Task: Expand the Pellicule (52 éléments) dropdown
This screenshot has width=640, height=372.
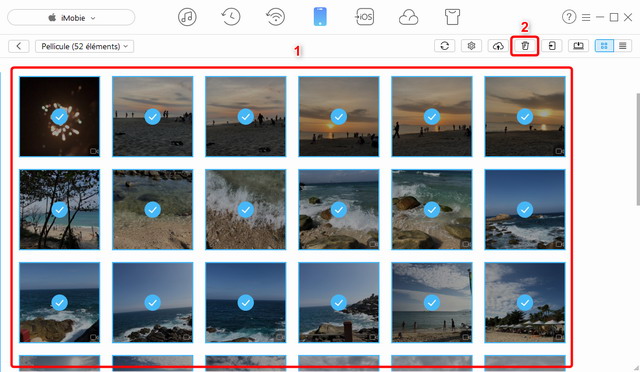Action: (x=84, y=46)
